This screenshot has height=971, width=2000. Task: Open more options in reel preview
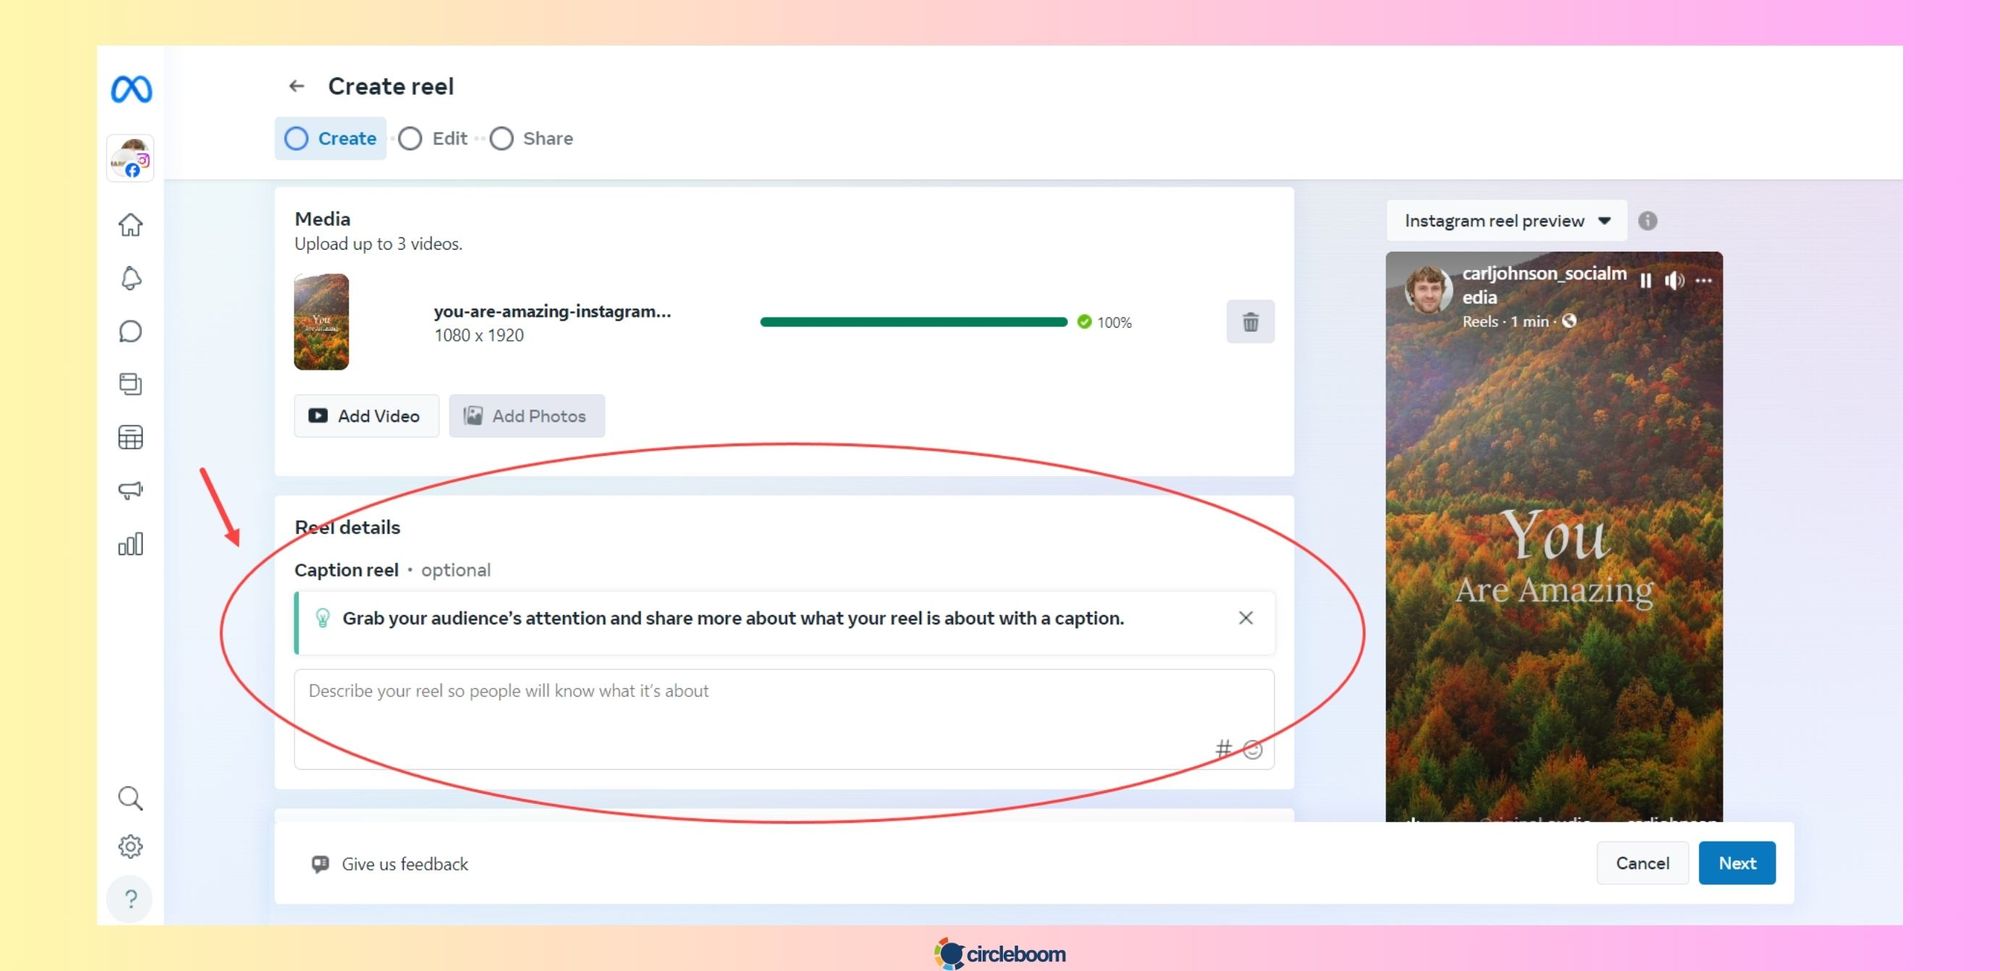coord(1705,281)
